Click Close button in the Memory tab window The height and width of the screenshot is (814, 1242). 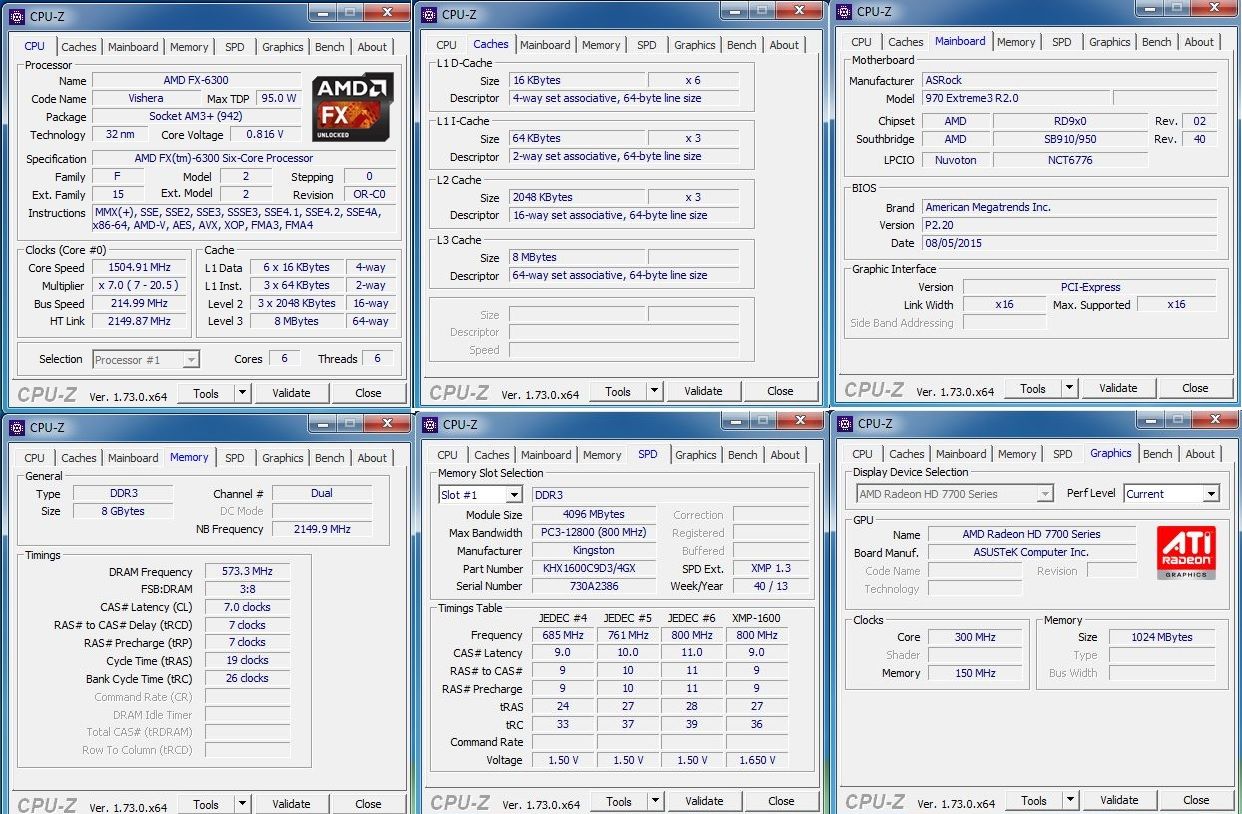(x=368, y=804)
